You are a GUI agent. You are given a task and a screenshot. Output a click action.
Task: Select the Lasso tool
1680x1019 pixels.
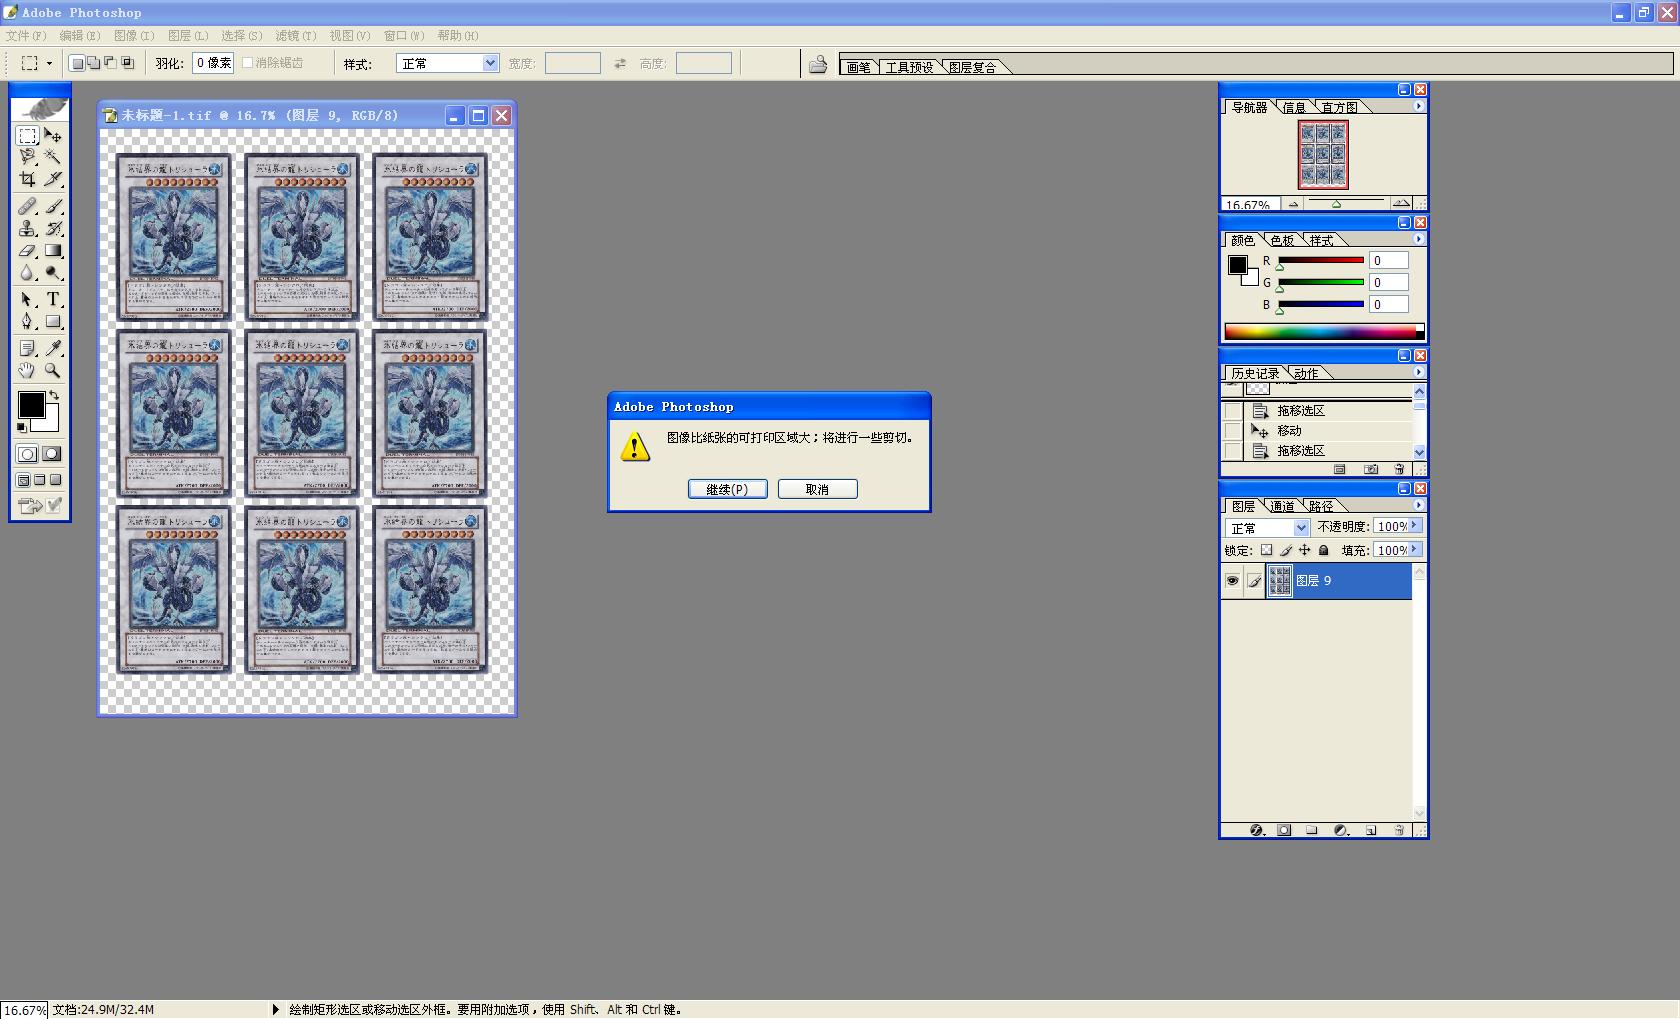(28, 157)
